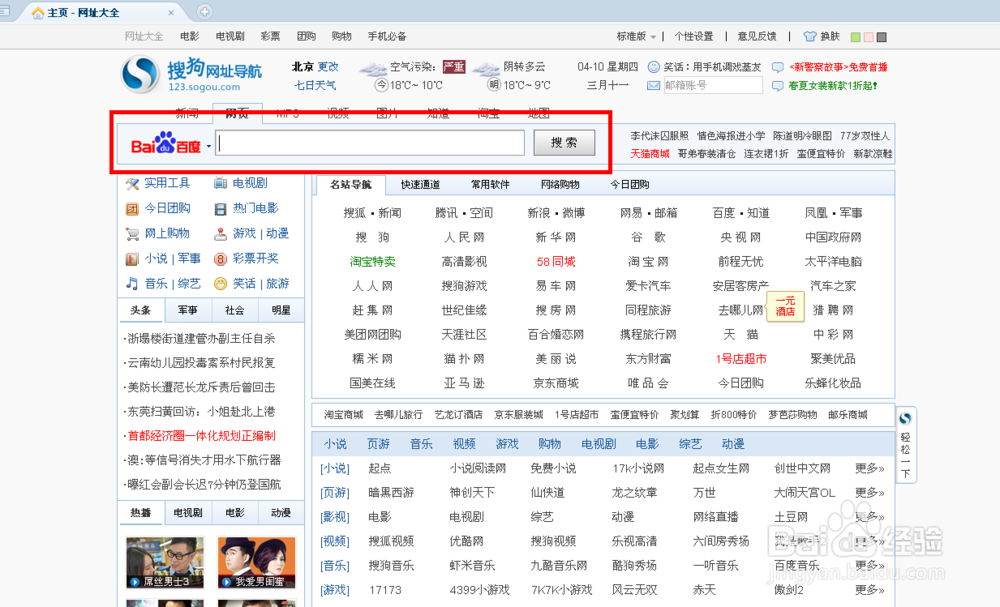Open the 1号店超市 red link
This screenshot has height=607, width=1000.
point(740,359)
